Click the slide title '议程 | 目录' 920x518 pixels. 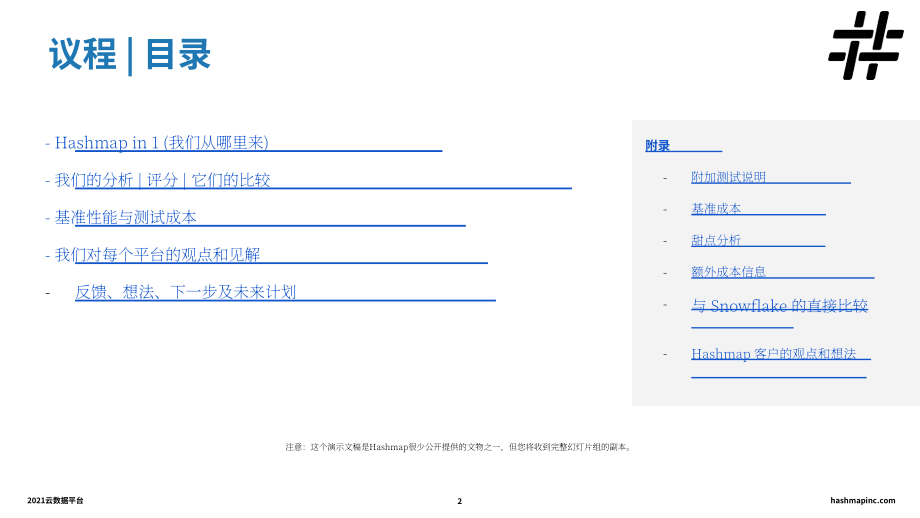130,55
